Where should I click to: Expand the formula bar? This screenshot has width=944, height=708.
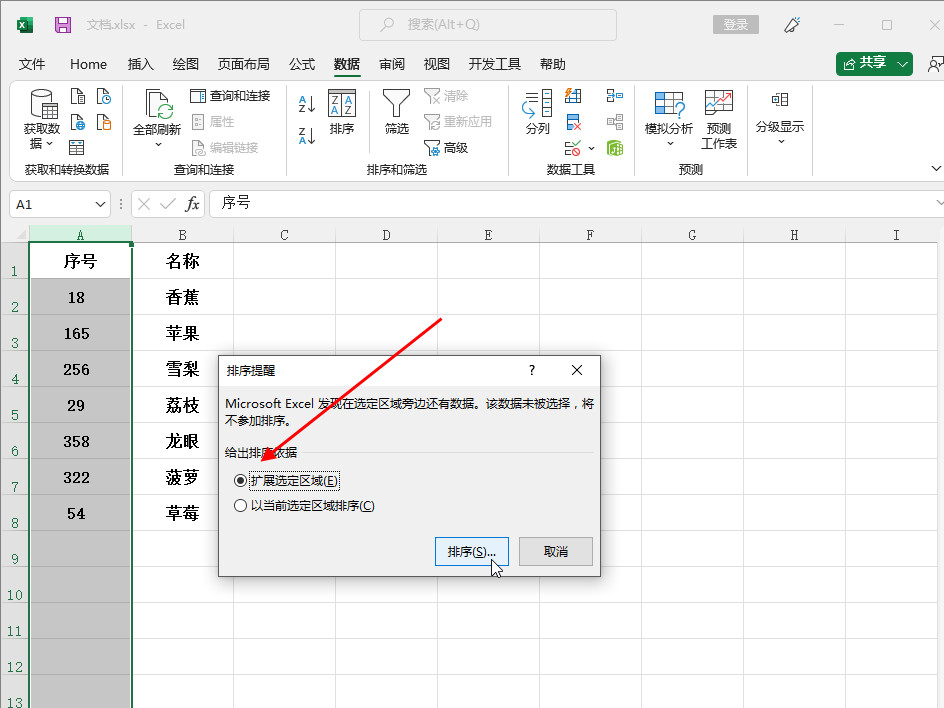click(939, 203)
